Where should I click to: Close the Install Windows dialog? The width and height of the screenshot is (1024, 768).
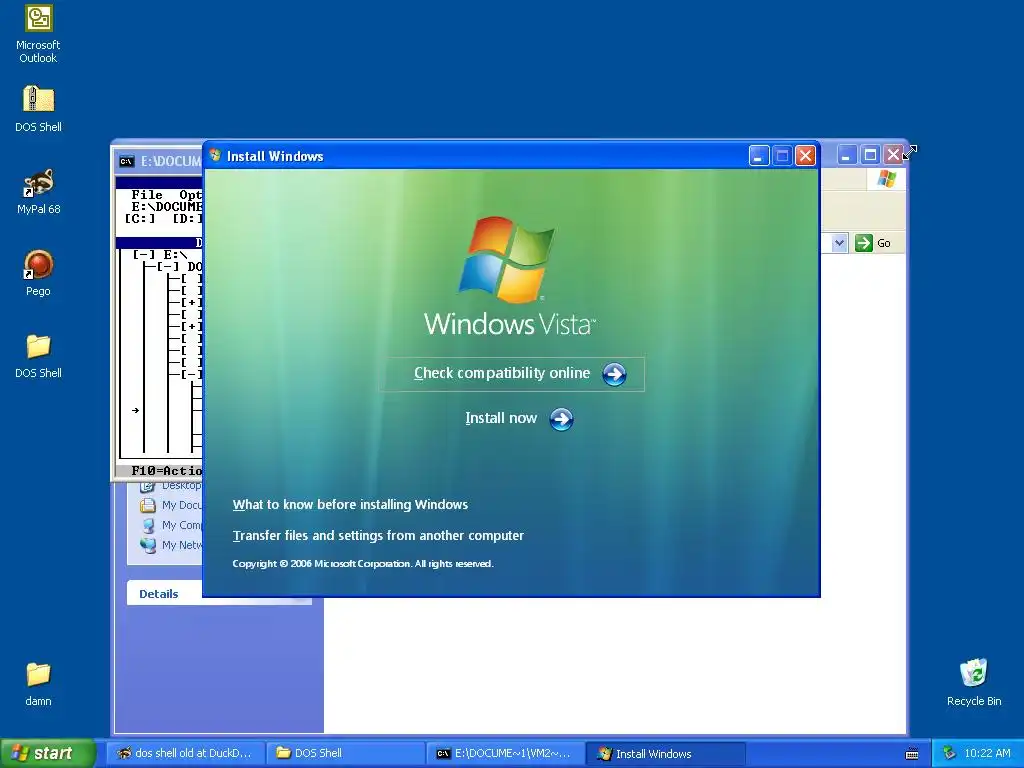[x=806, y=155]
